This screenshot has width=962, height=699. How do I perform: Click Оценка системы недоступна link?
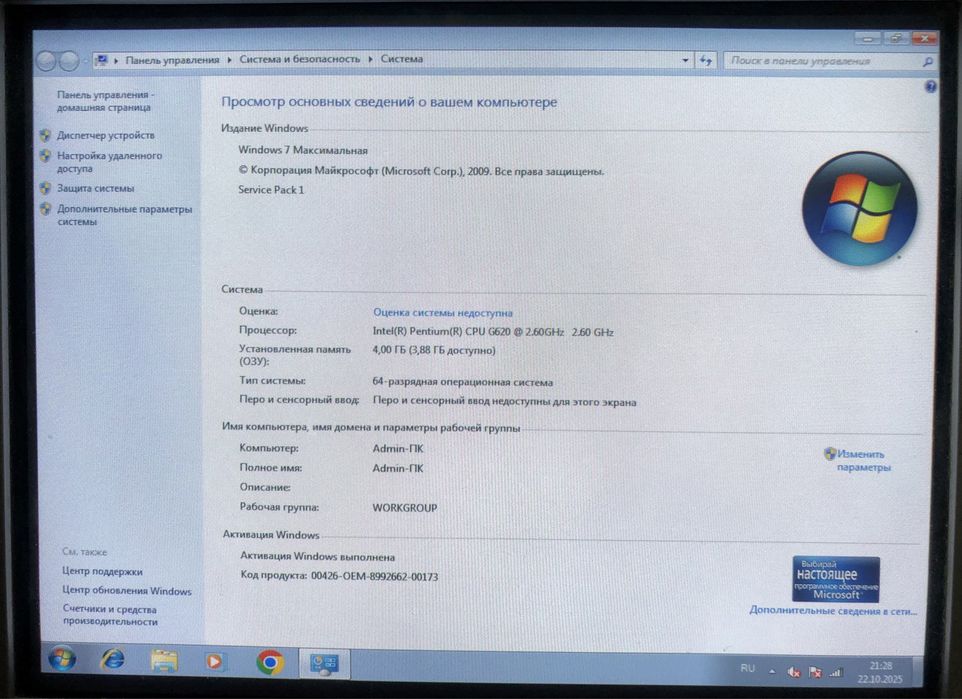point(442,312)
